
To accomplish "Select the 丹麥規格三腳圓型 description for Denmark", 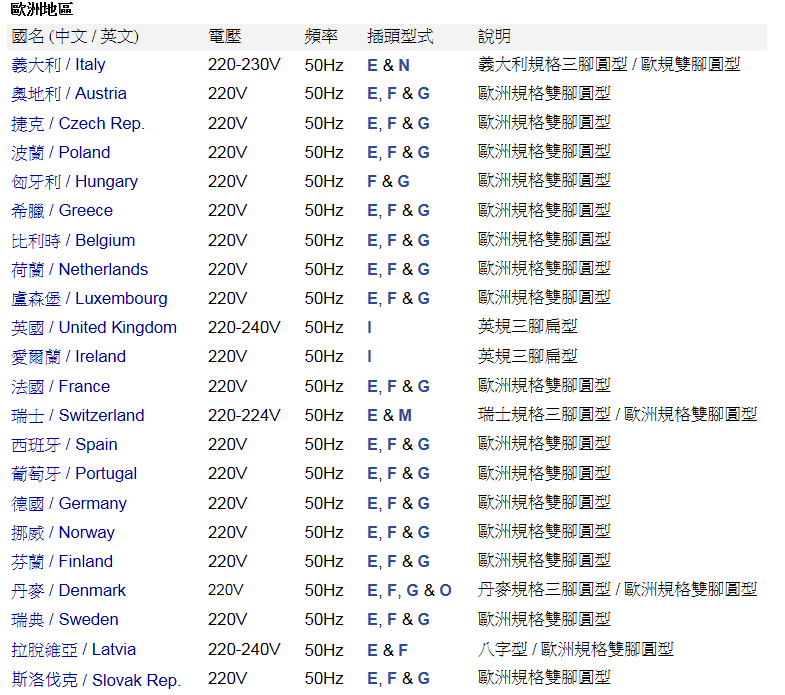I will [x=544, y=589].
